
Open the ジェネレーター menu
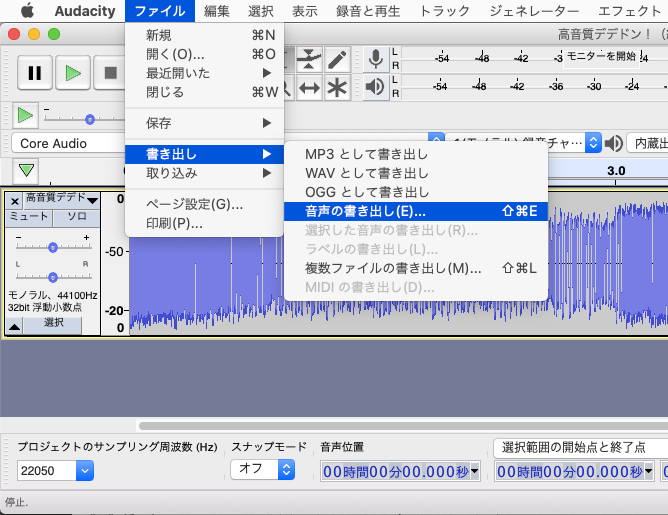click(x=534, y=11)
